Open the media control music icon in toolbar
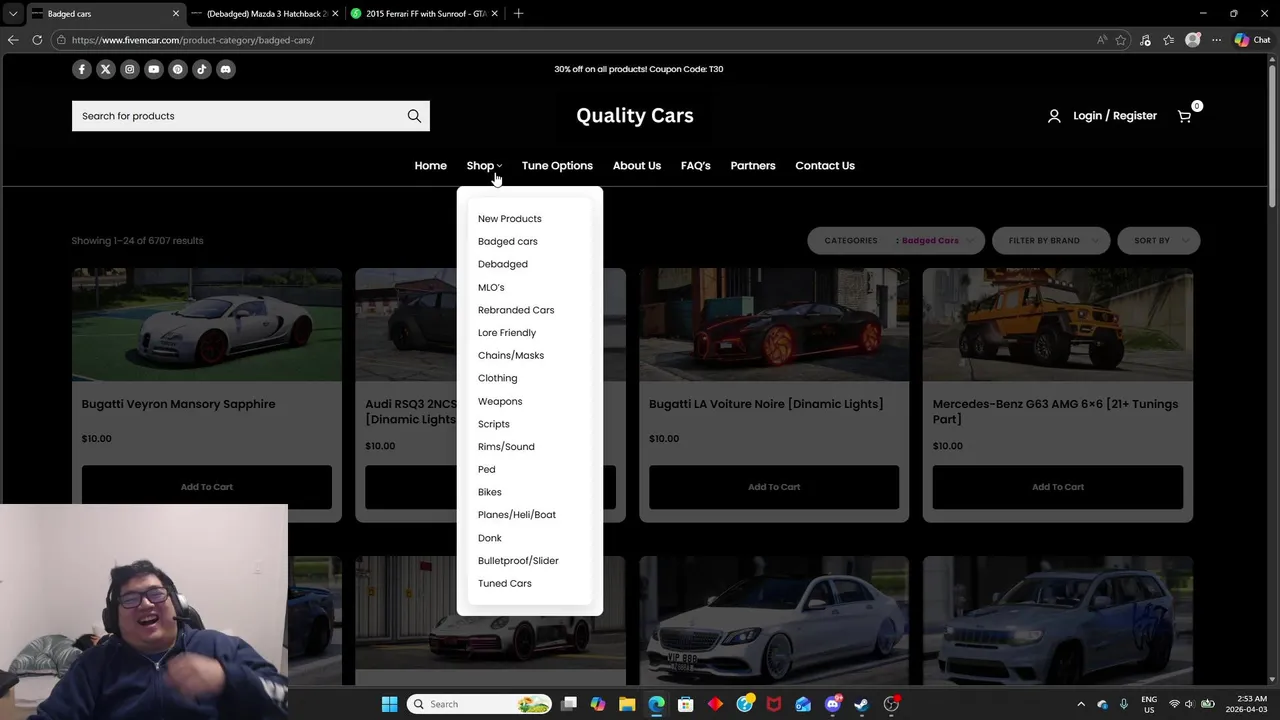Screen dimensions: 1280x720 coord(1145,40)
